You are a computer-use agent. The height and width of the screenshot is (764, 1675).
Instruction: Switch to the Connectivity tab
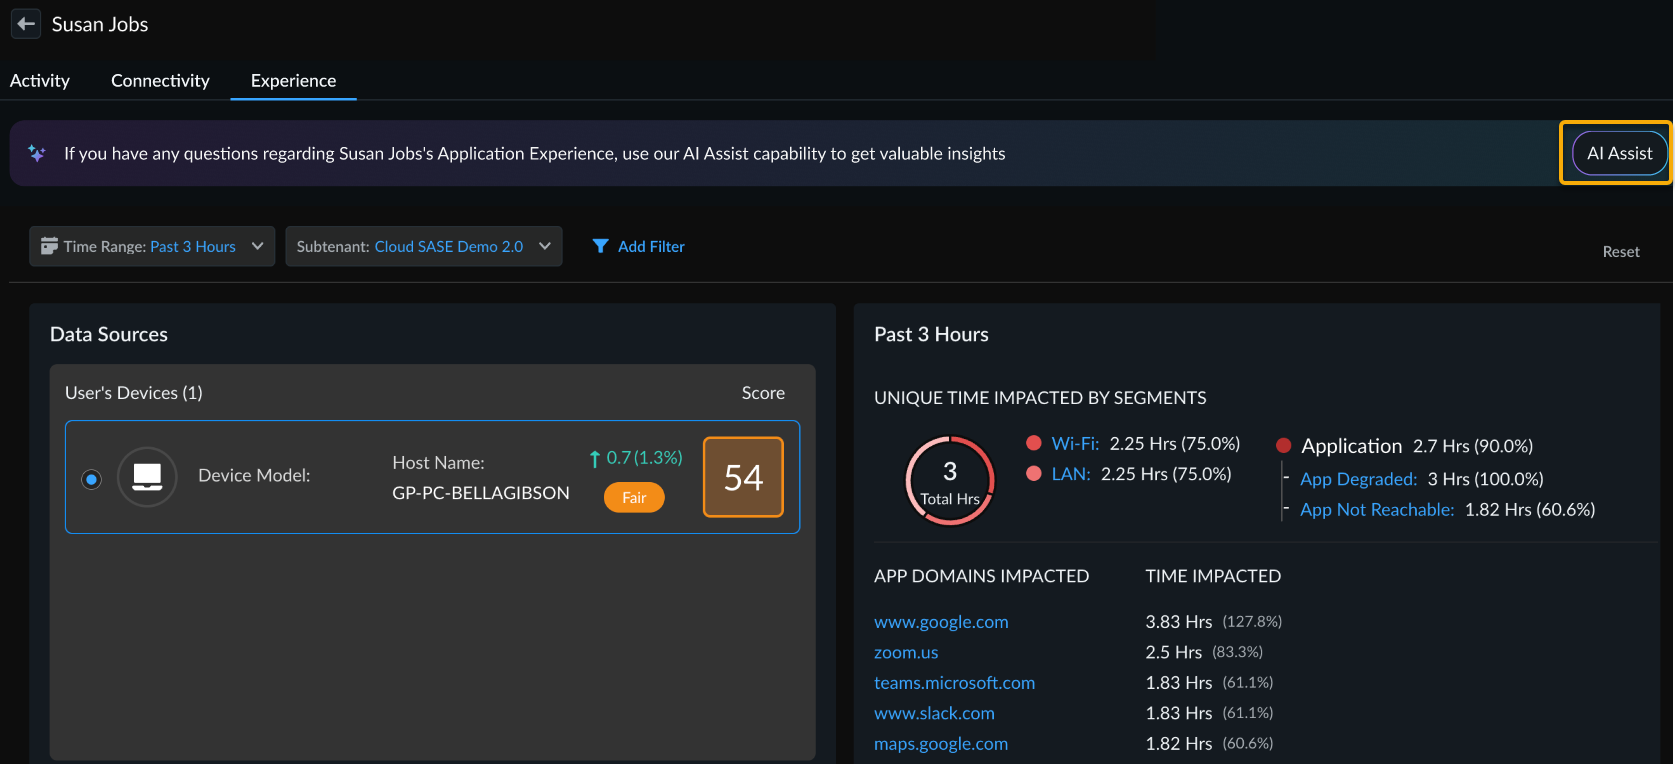(160, 81)
